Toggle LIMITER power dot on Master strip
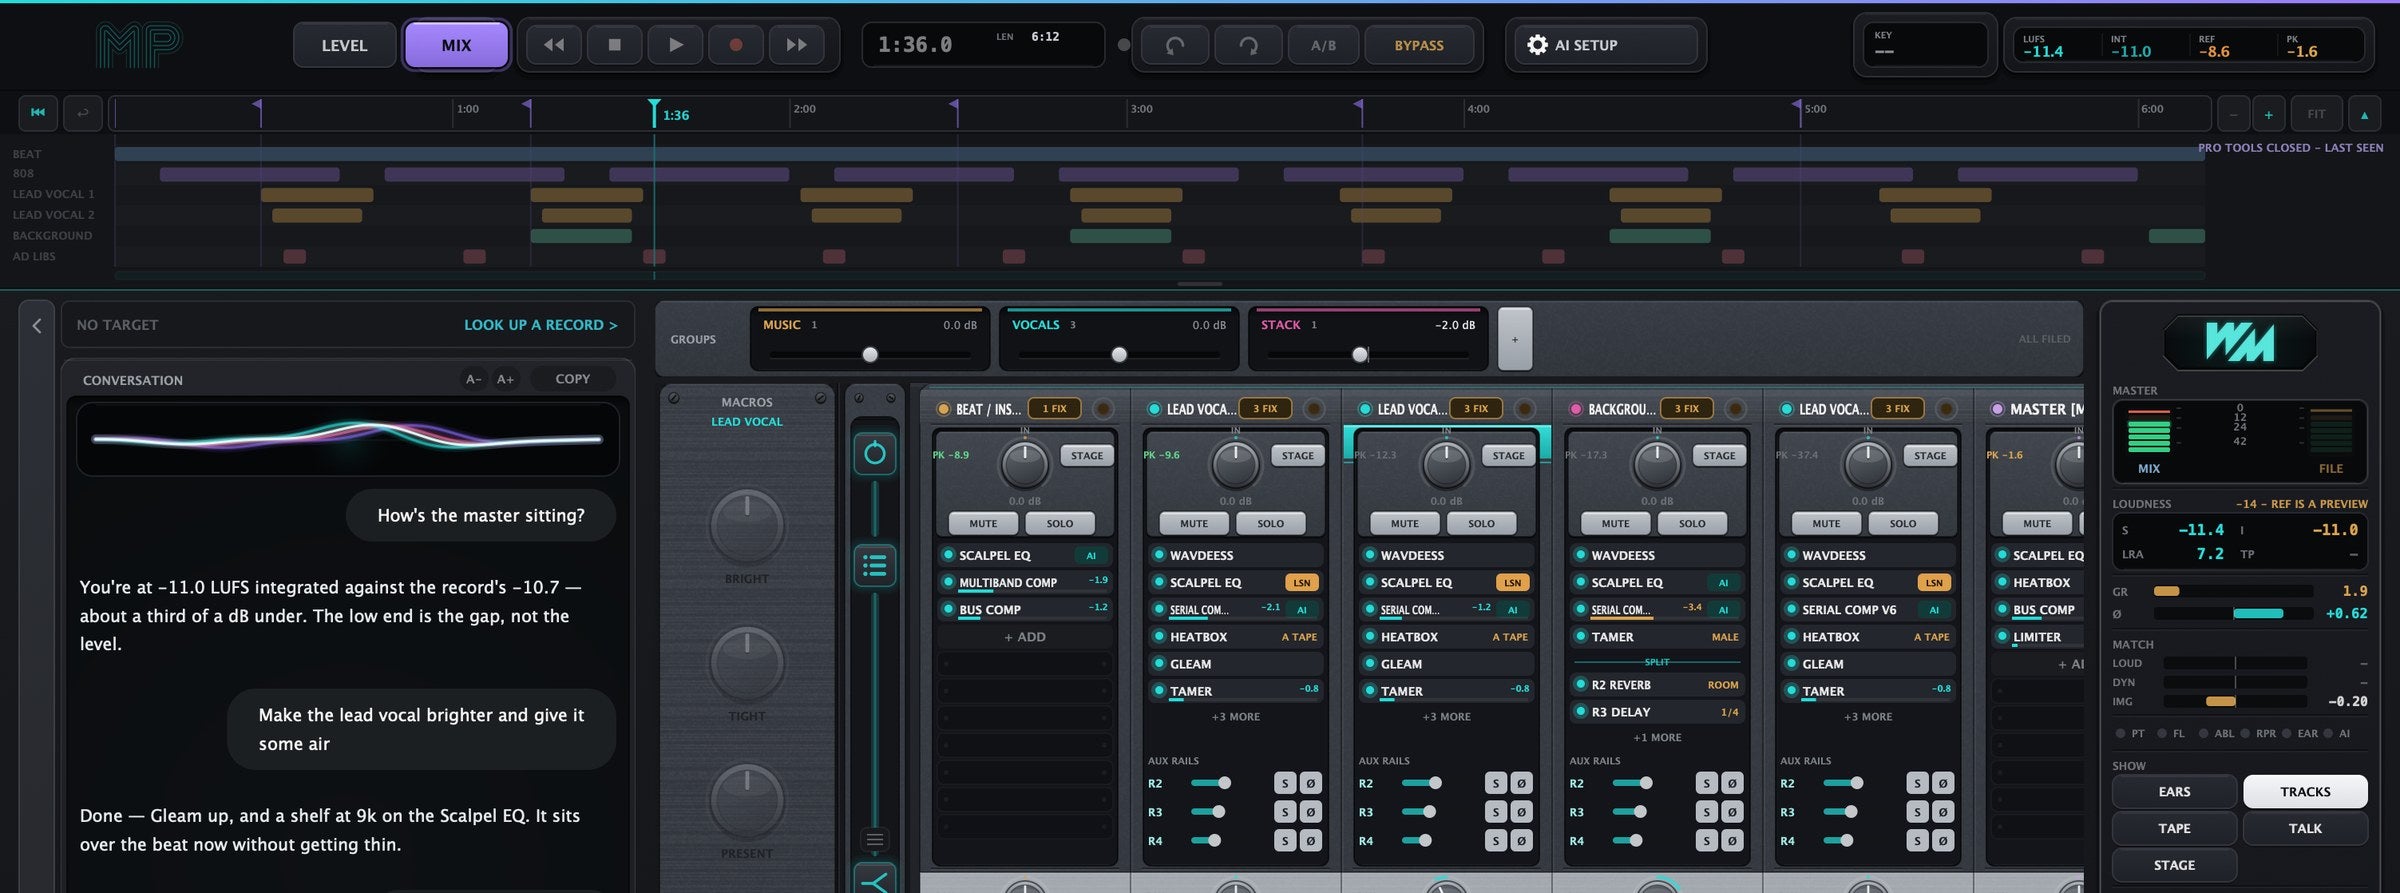 [x=2002, y=636]
